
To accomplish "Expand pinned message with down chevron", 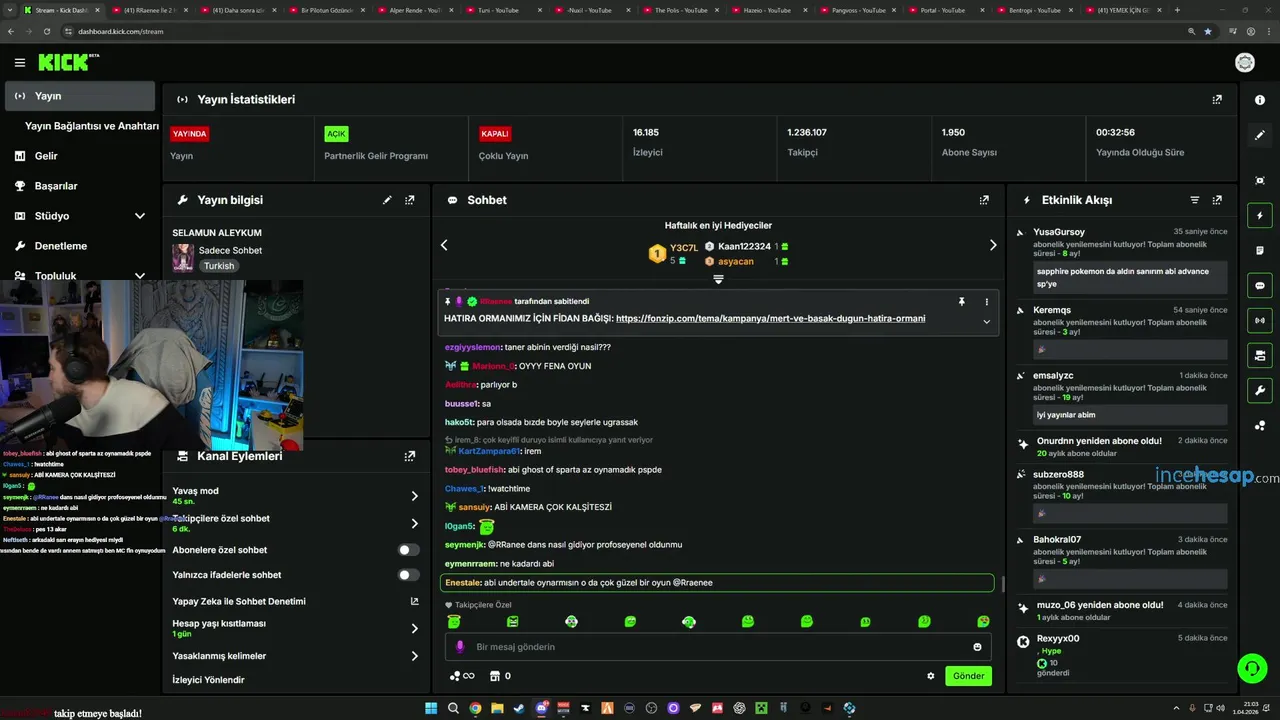I will [x=987, y=322].
